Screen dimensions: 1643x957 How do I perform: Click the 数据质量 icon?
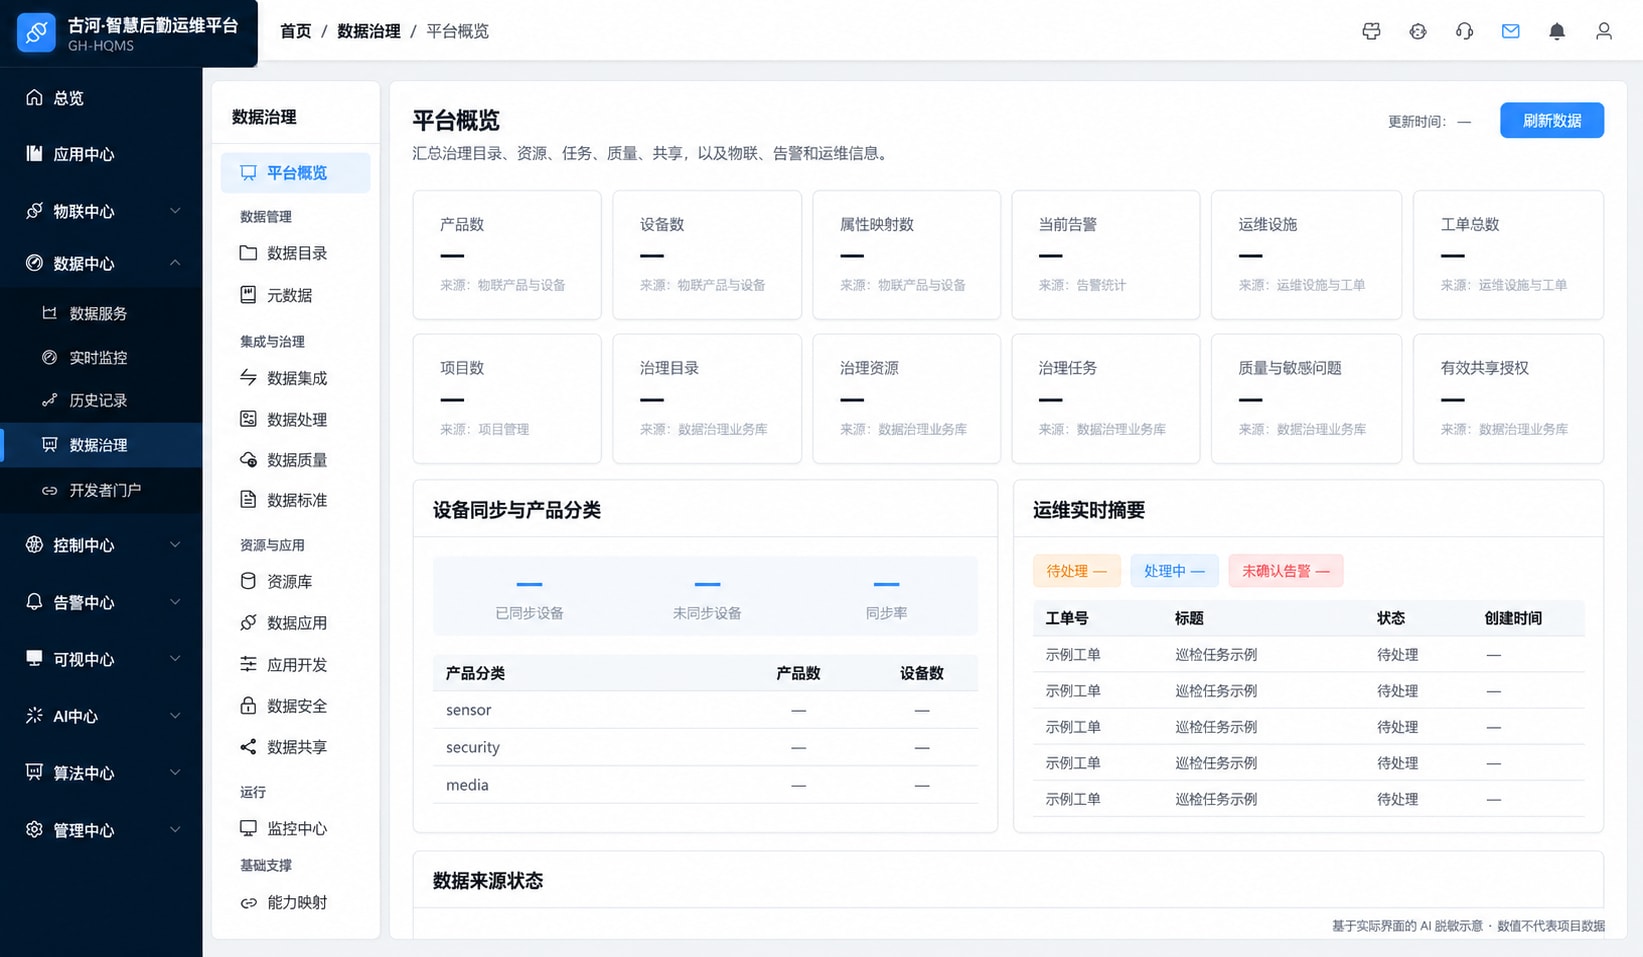248,459
